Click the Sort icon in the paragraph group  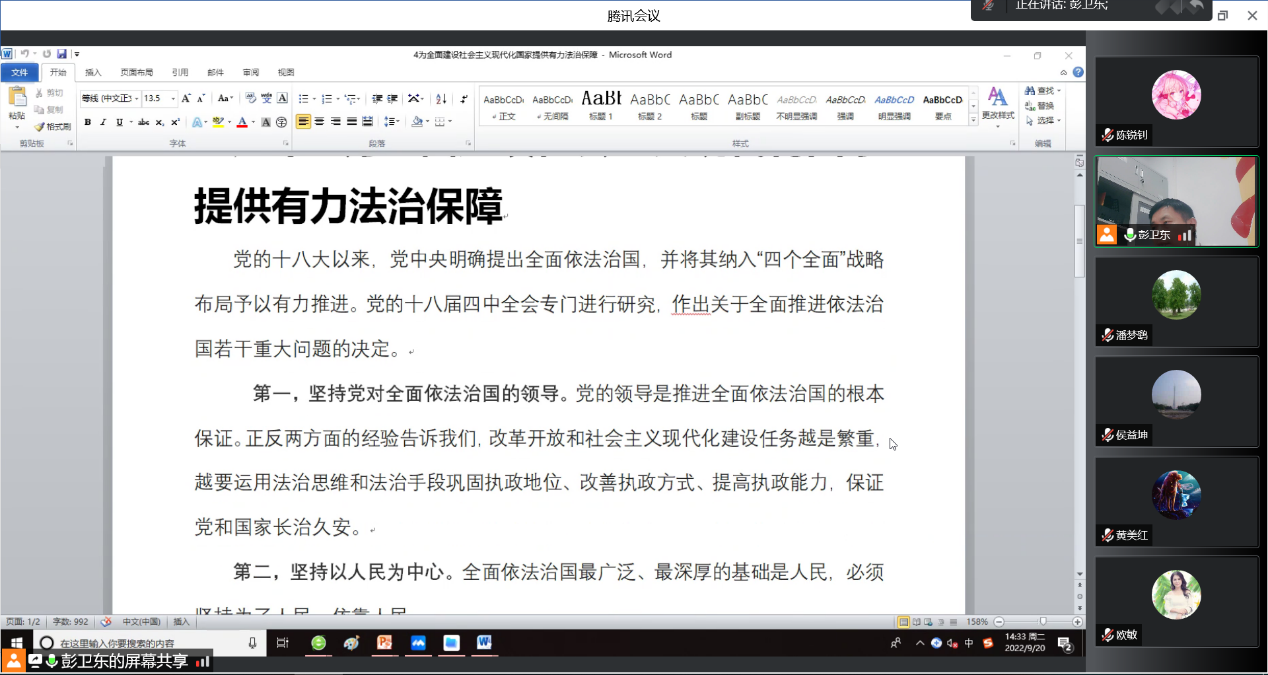pos(441,98)
